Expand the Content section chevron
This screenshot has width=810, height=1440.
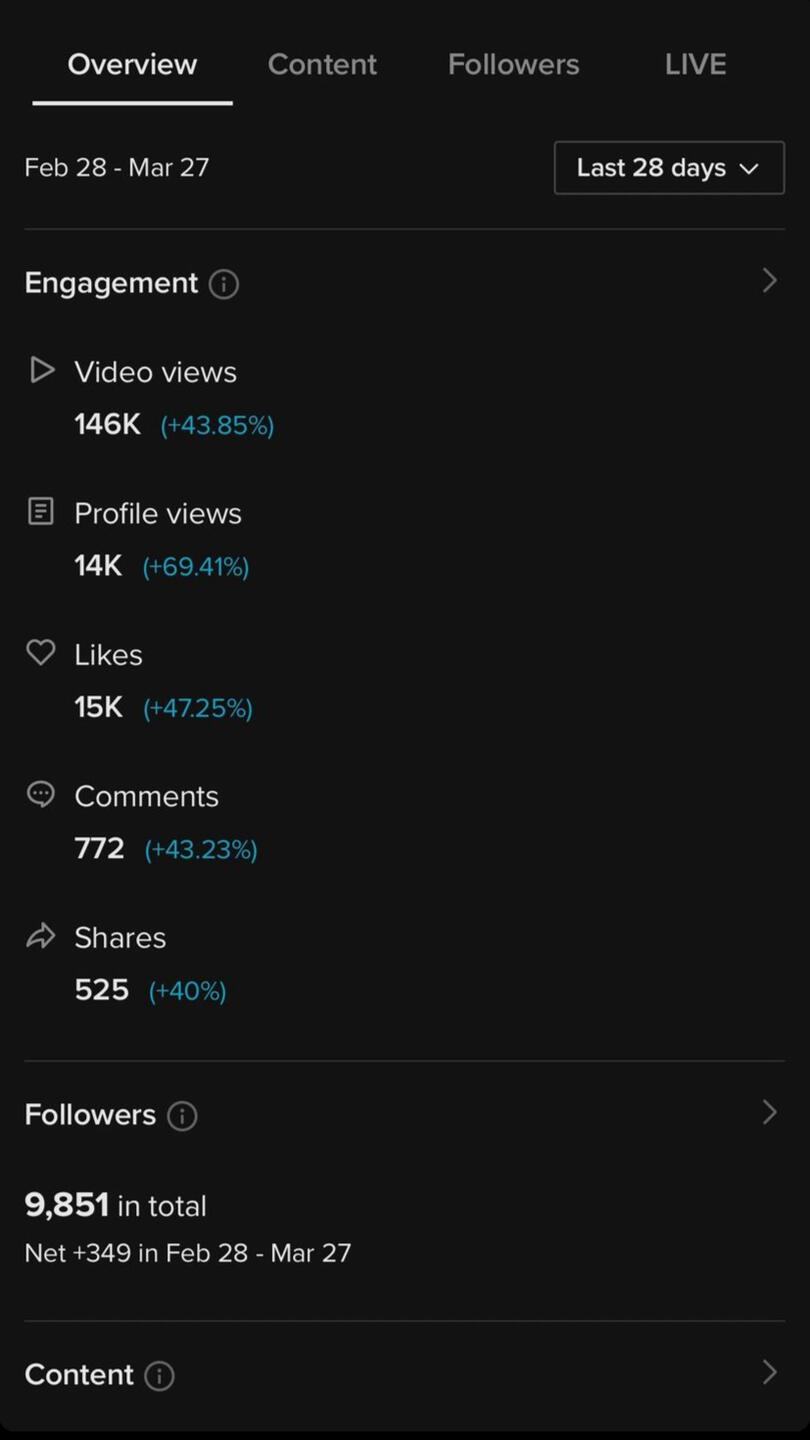pyautogui.click(x=769, y=1372)
